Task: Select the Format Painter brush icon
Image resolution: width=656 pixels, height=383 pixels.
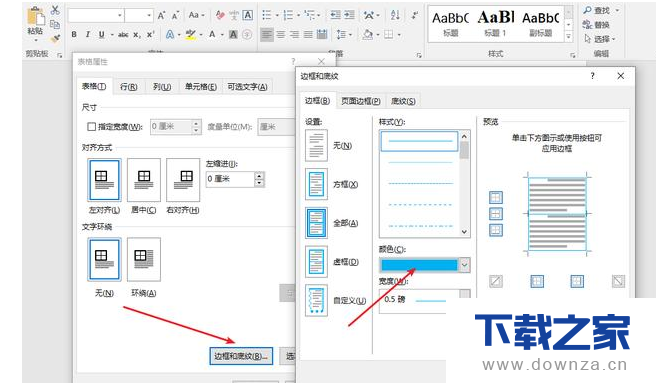Action: [55, 39]
